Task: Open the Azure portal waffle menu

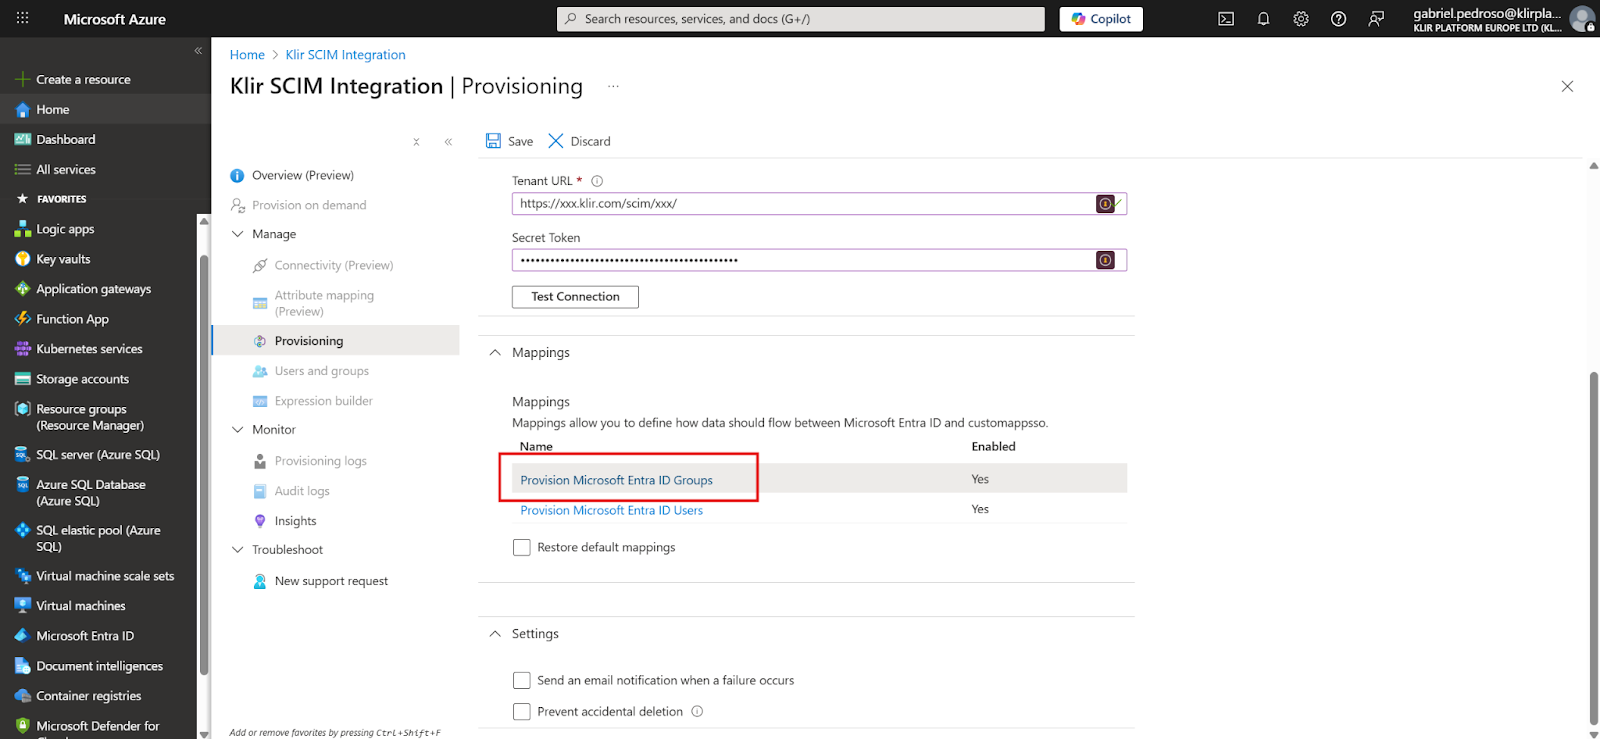Action: point(22,19)
